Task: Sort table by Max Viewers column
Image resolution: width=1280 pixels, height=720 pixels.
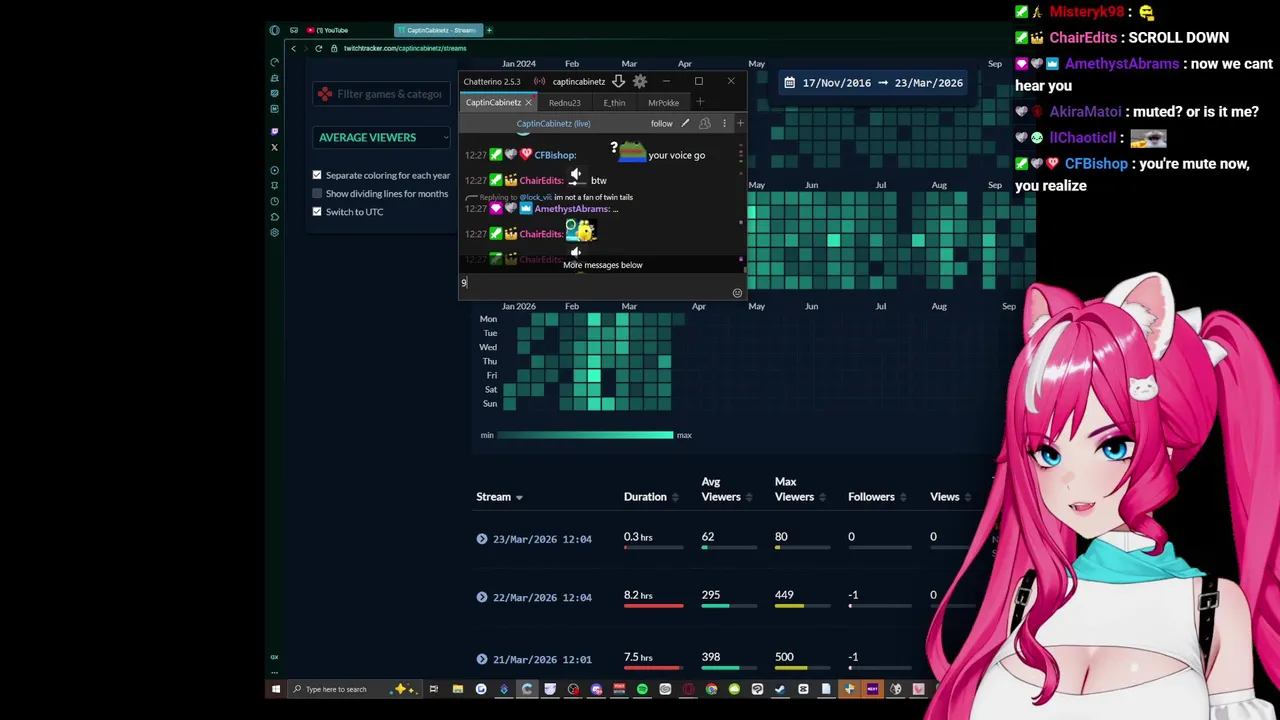Action: 799,489
